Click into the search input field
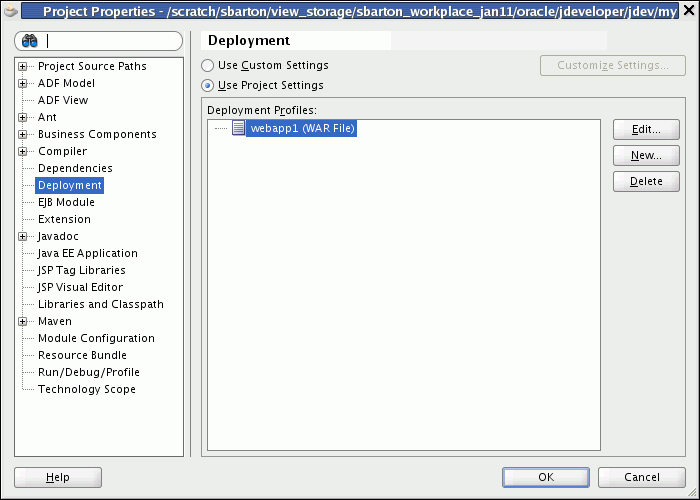This screenshot has height=500, width=700. (x=112, y=41)
